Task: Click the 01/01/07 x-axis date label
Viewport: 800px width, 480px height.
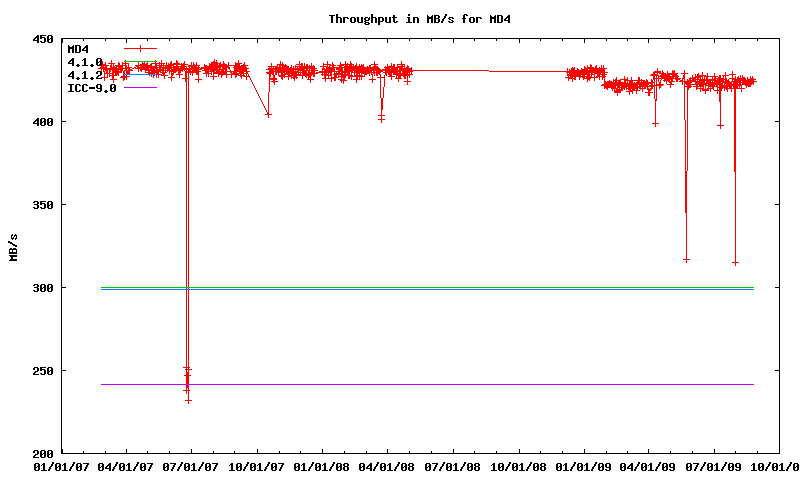Action: point(61,466)
